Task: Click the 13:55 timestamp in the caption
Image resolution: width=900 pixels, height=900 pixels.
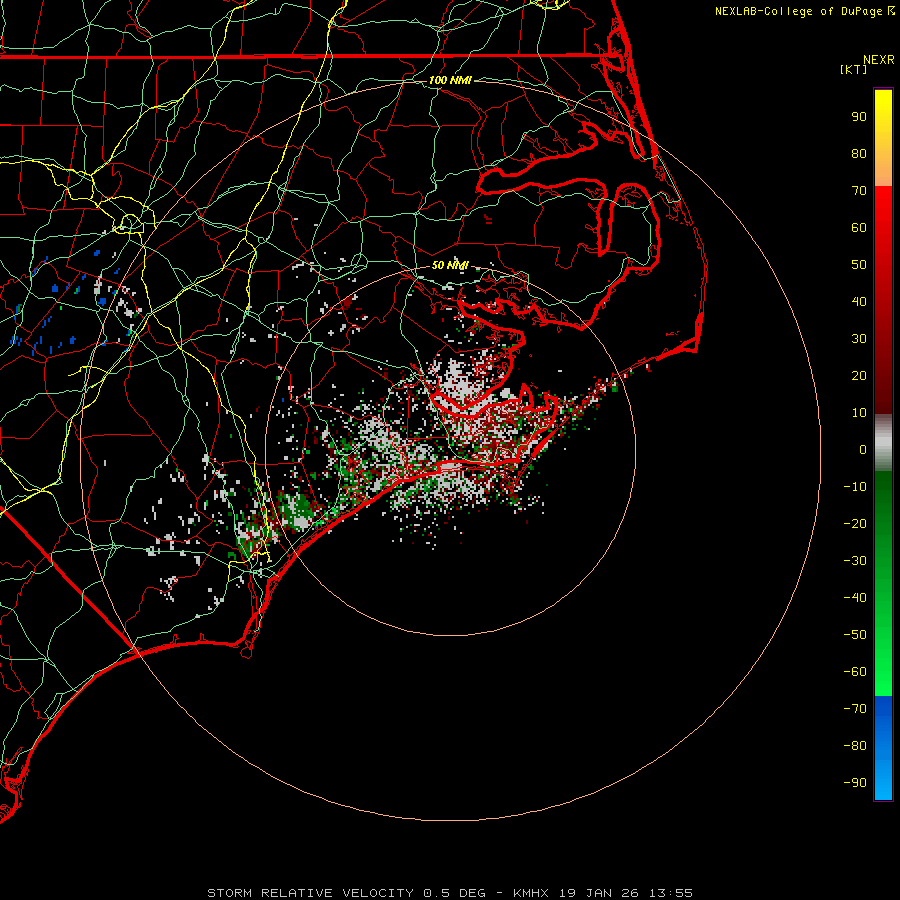Action: click(x=671, y=893)
